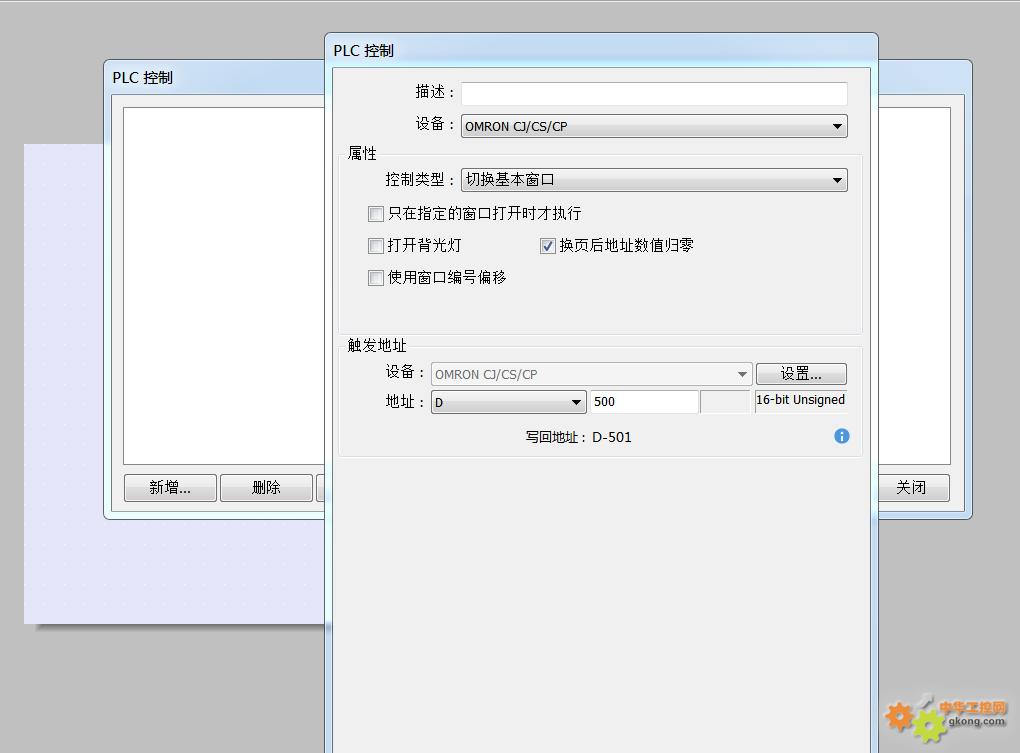Click the 描述 text input field
The height and width of the screenshot is (753, 1020).
click(x=654, y=93)
